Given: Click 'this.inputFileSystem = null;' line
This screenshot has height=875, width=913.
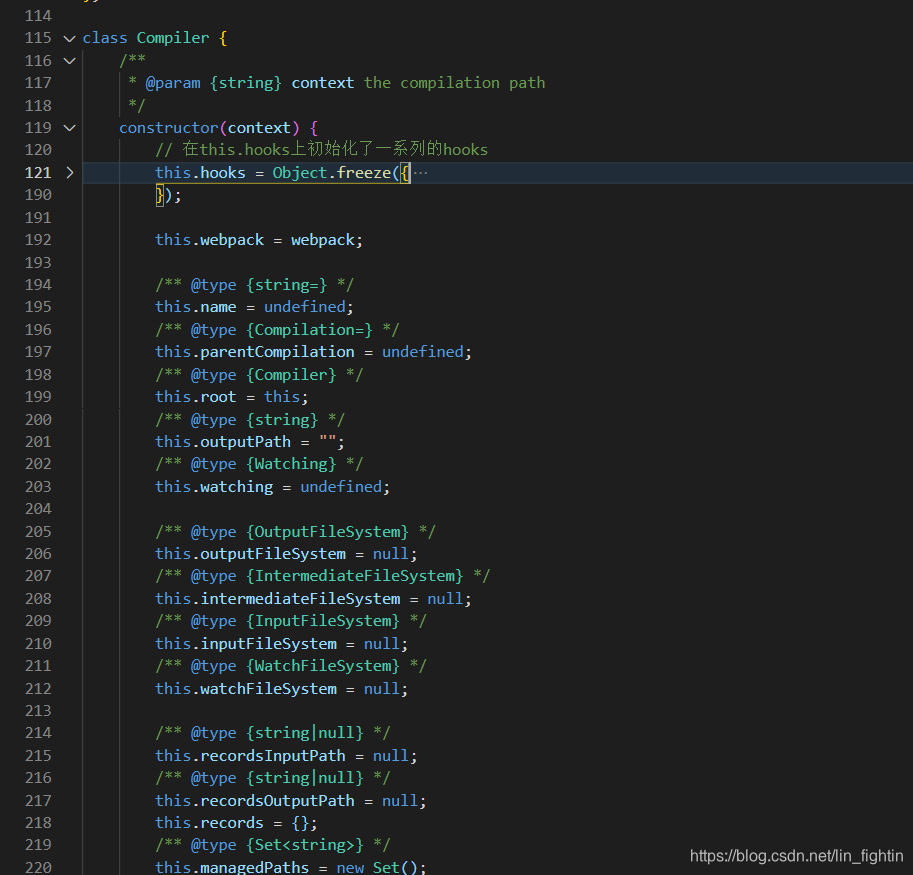Looking at the screenshot, I should click(281, 643).
